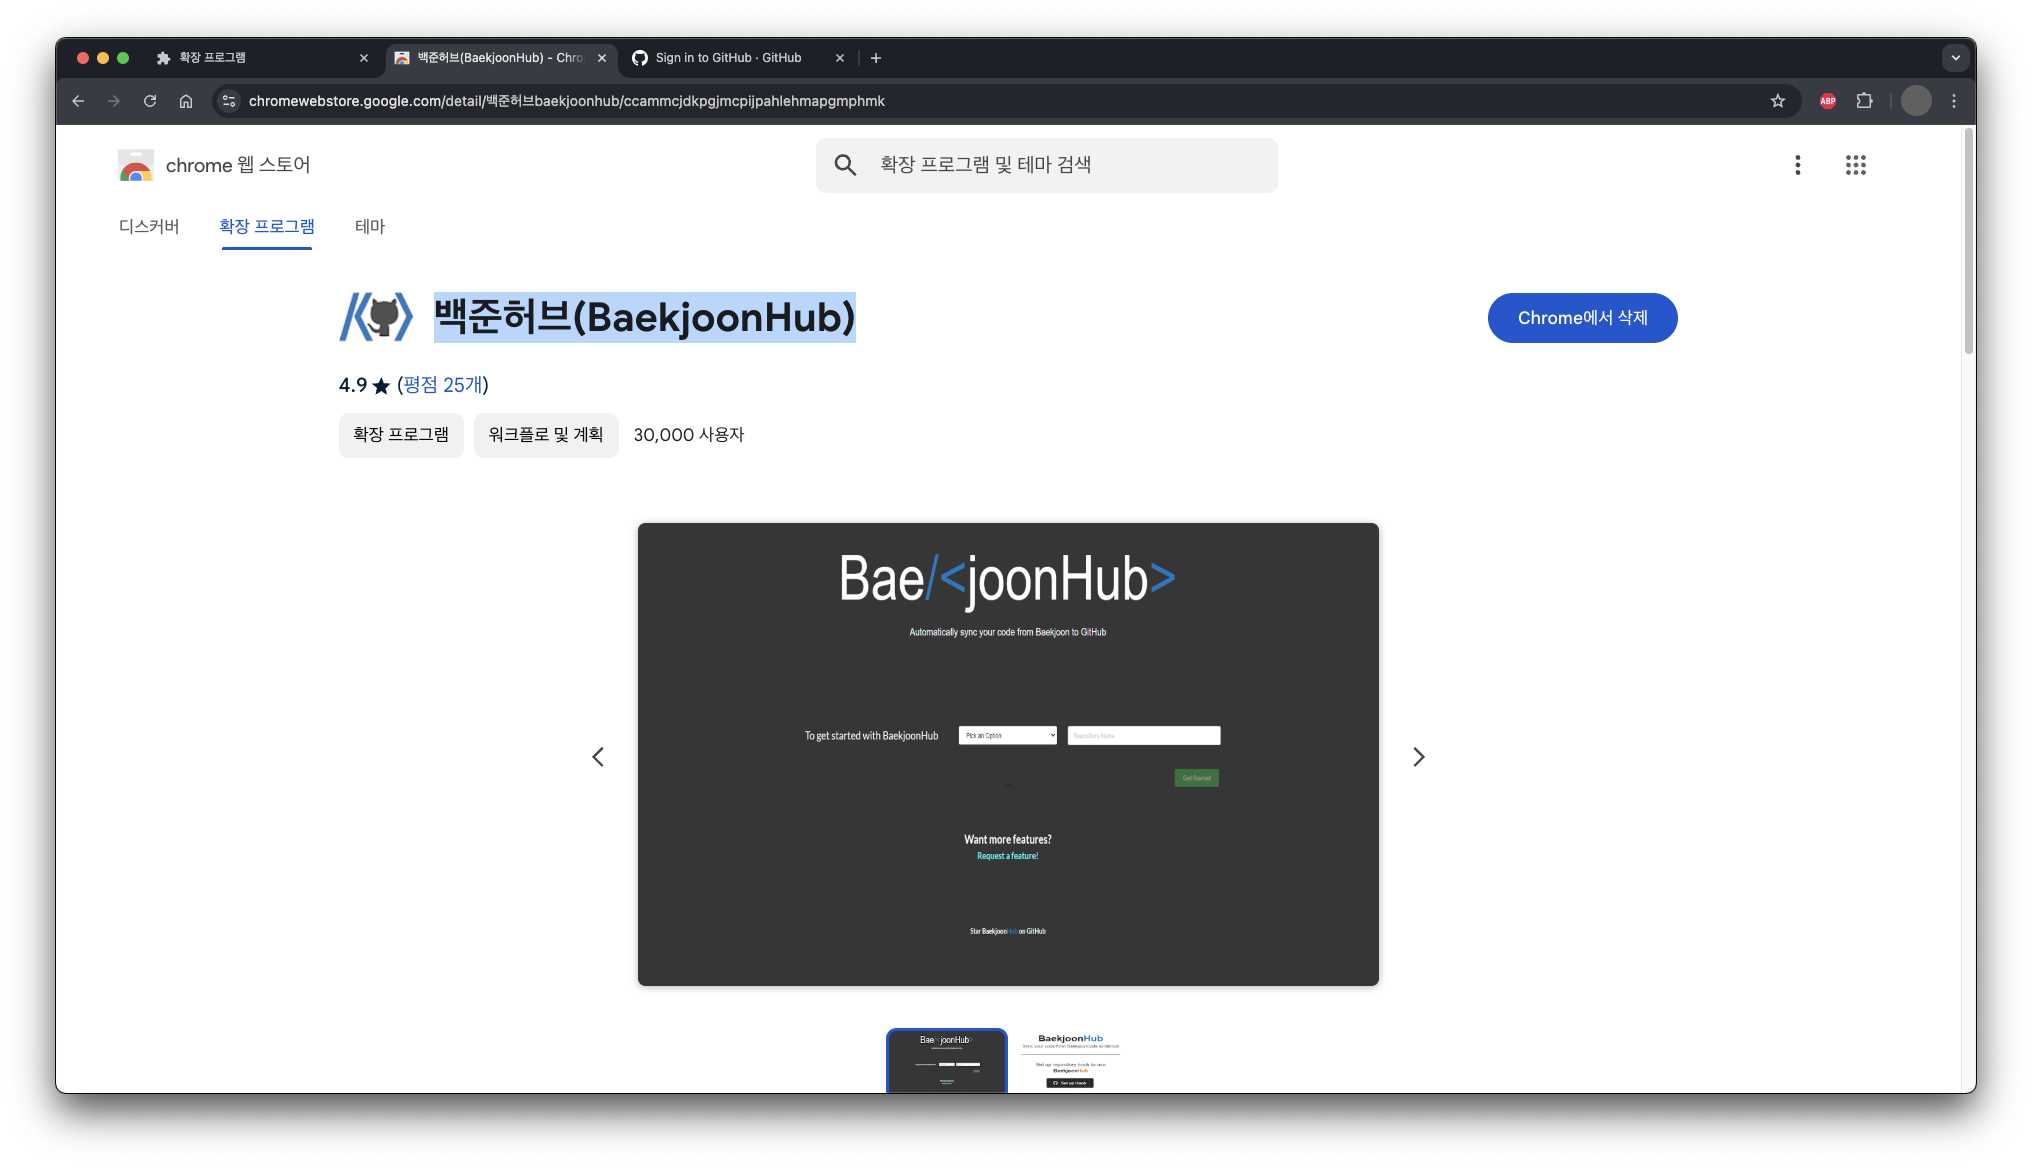The height and width of the screenshot is (1167, 2032).
Task: Switch to Sign in to GitHub tab
Action: [x=730, y=58]
